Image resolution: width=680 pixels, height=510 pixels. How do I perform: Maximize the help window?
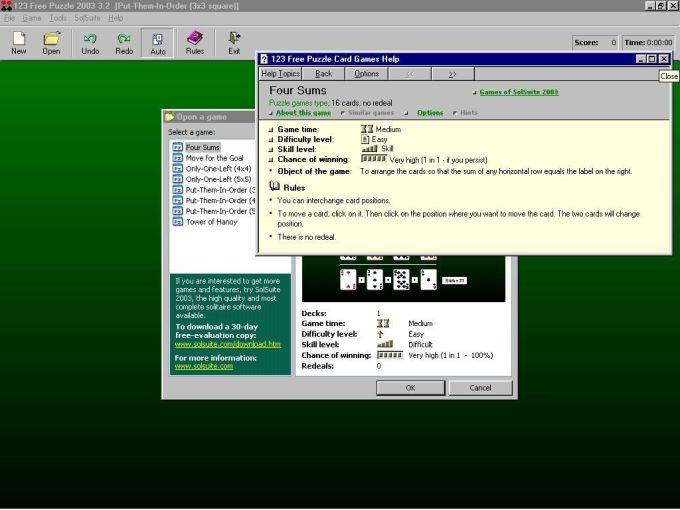point(652,59)
